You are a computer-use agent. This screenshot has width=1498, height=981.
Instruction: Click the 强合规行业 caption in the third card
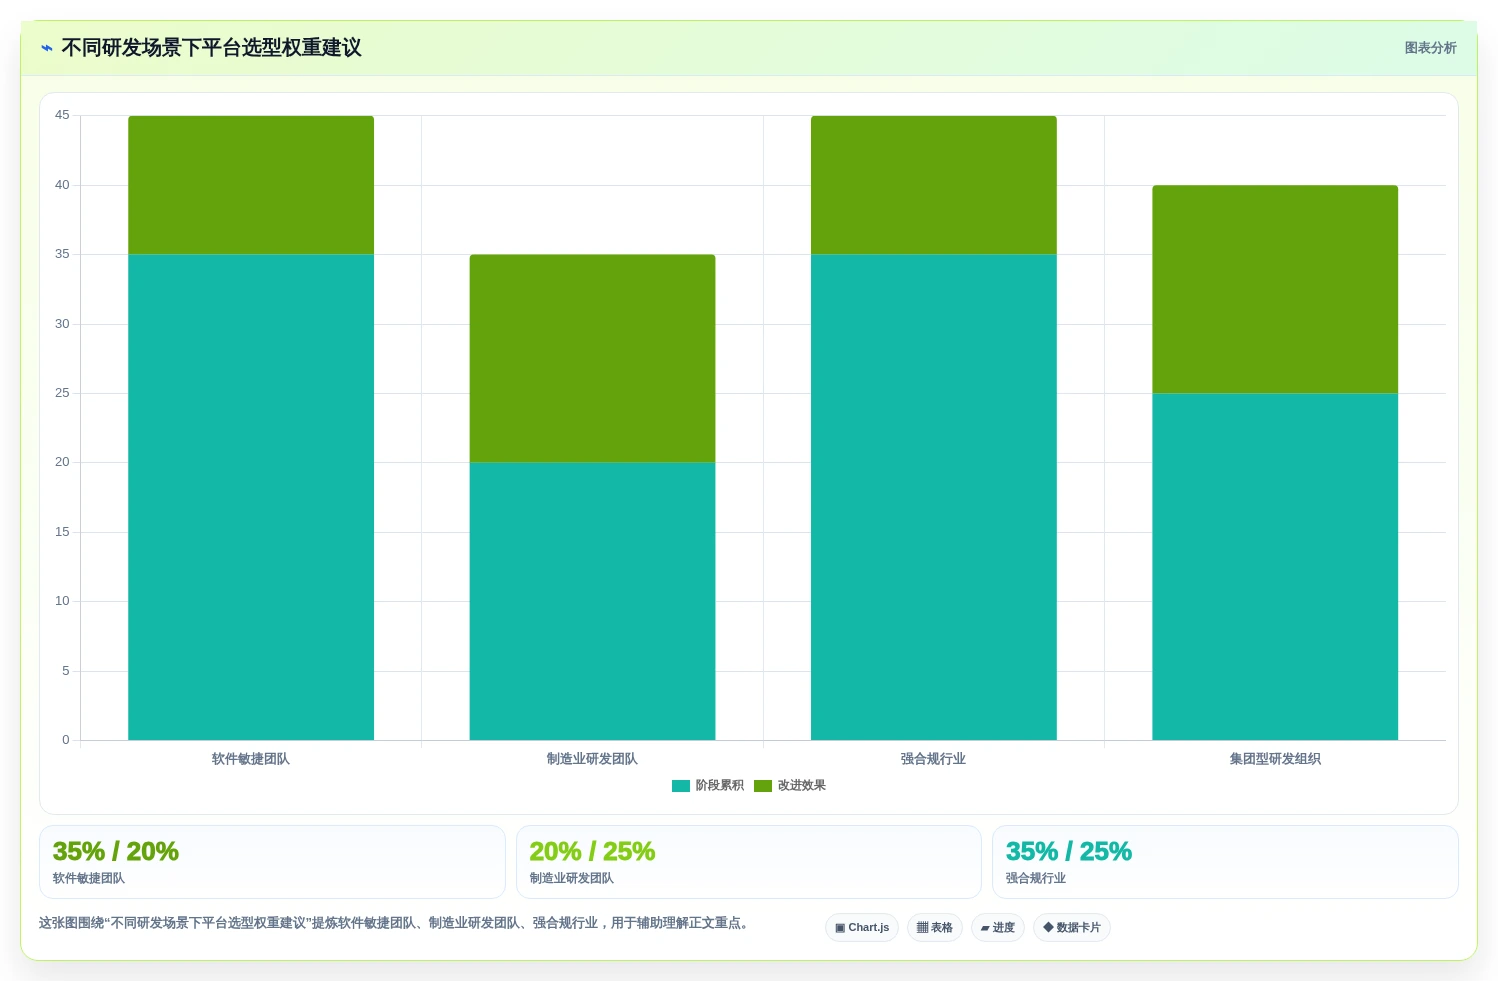pyautogui.click(x=1036, y=878)
